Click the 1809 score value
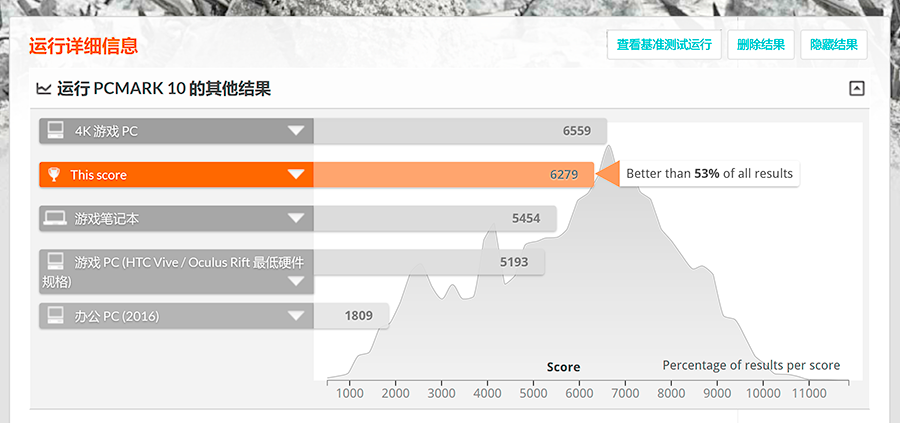 click(359, 316)
